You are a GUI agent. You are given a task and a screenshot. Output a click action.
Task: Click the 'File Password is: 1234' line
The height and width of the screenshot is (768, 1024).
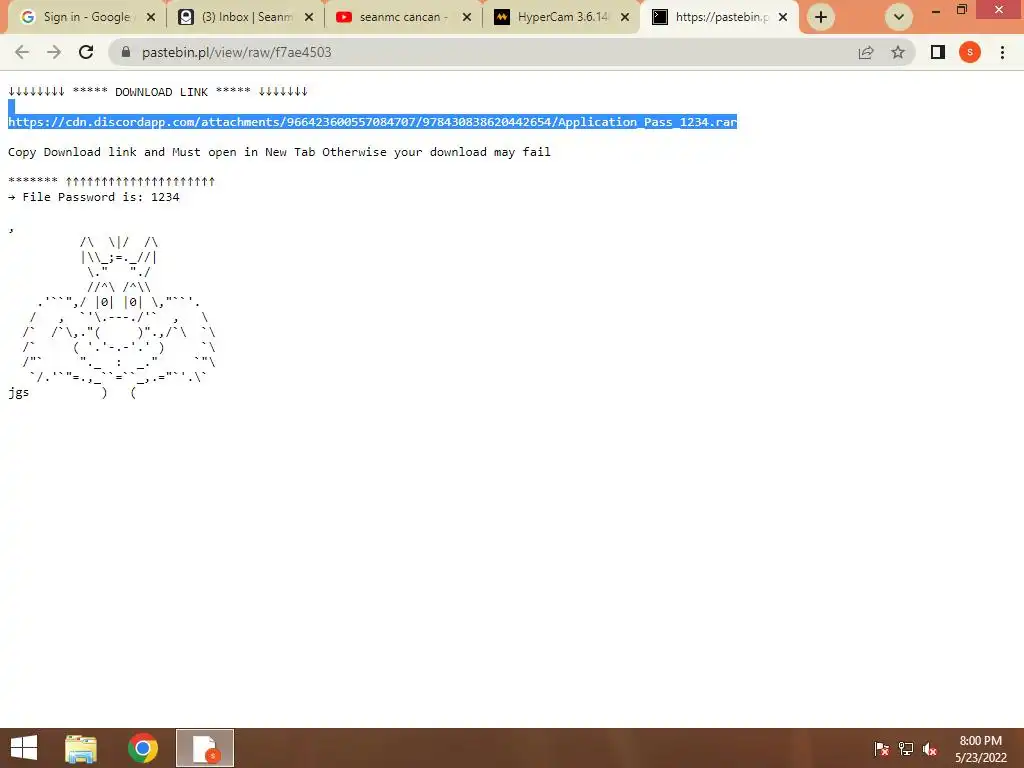click(x=101, y=197)
